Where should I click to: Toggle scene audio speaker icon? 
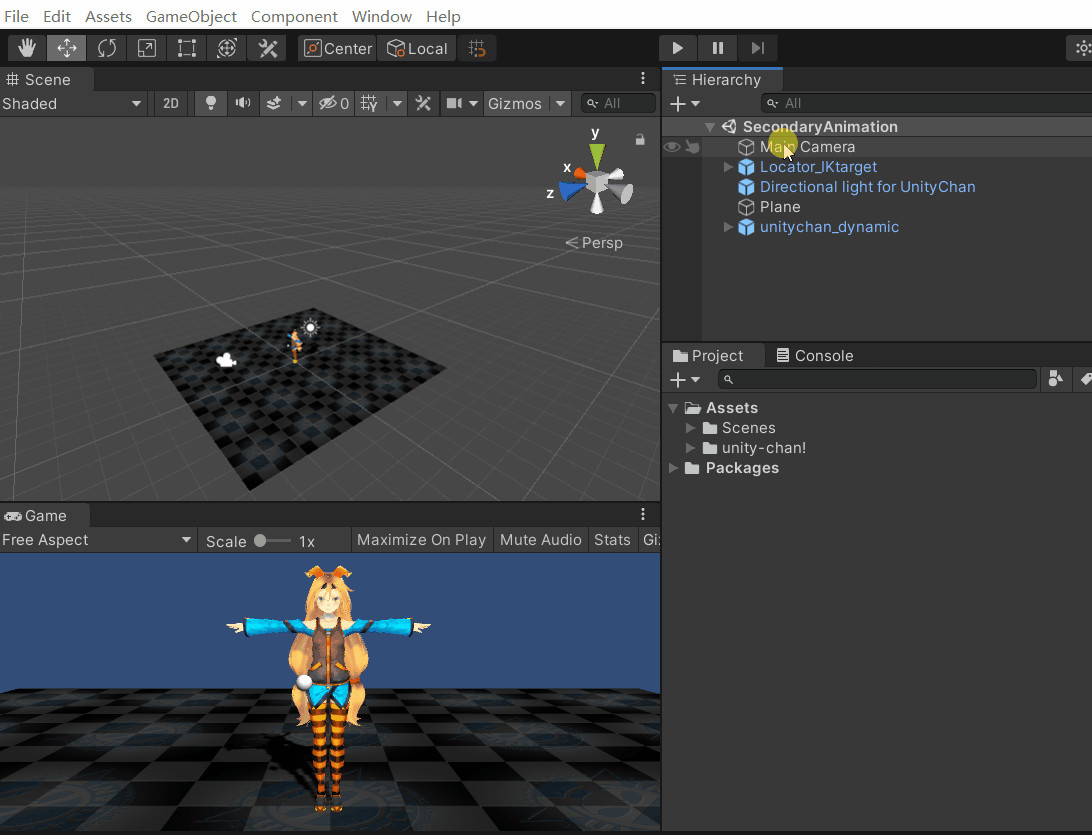click(x=242, y=104)
